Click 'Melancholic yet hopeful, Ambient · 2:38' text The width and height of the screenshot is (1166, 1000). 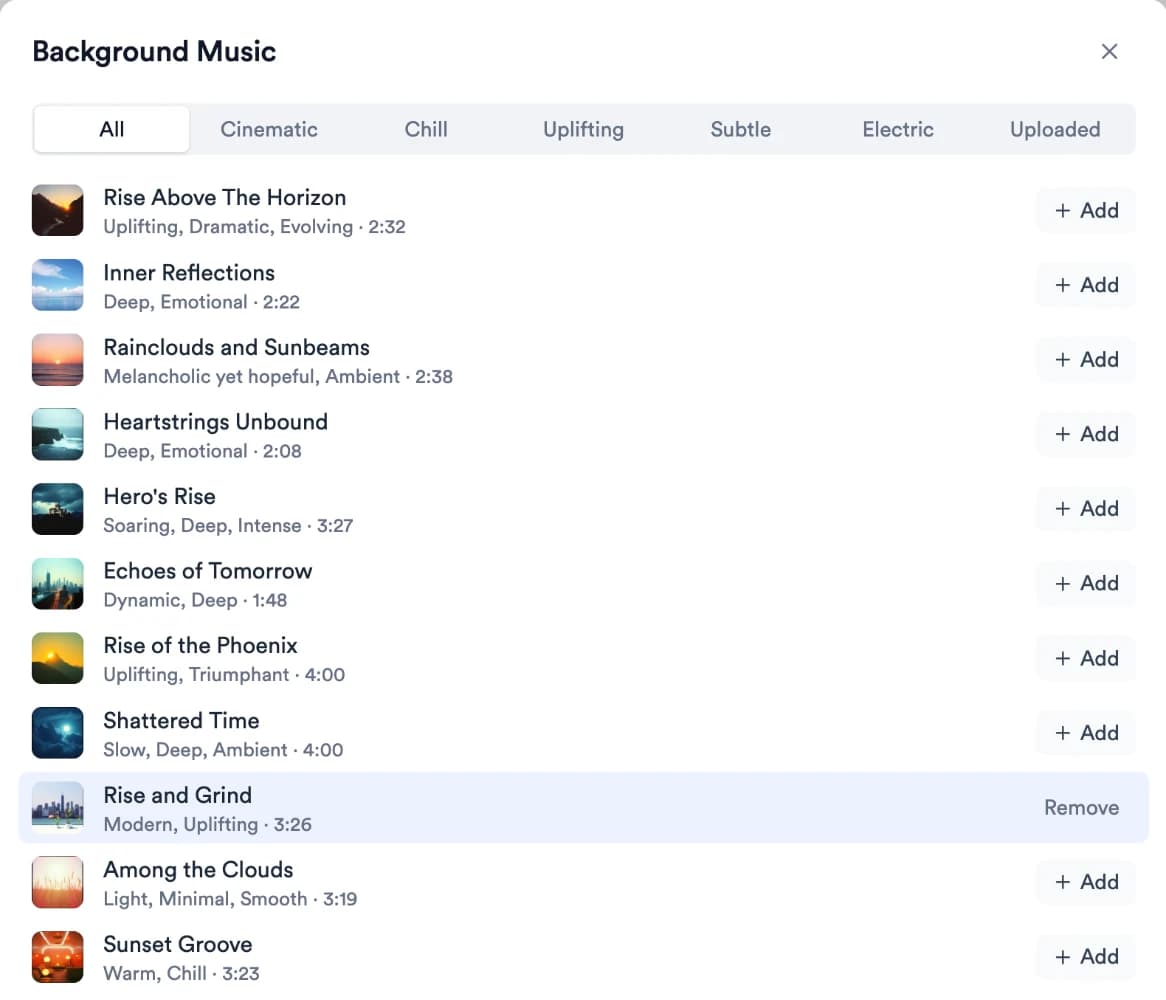(x=278, y=376)
